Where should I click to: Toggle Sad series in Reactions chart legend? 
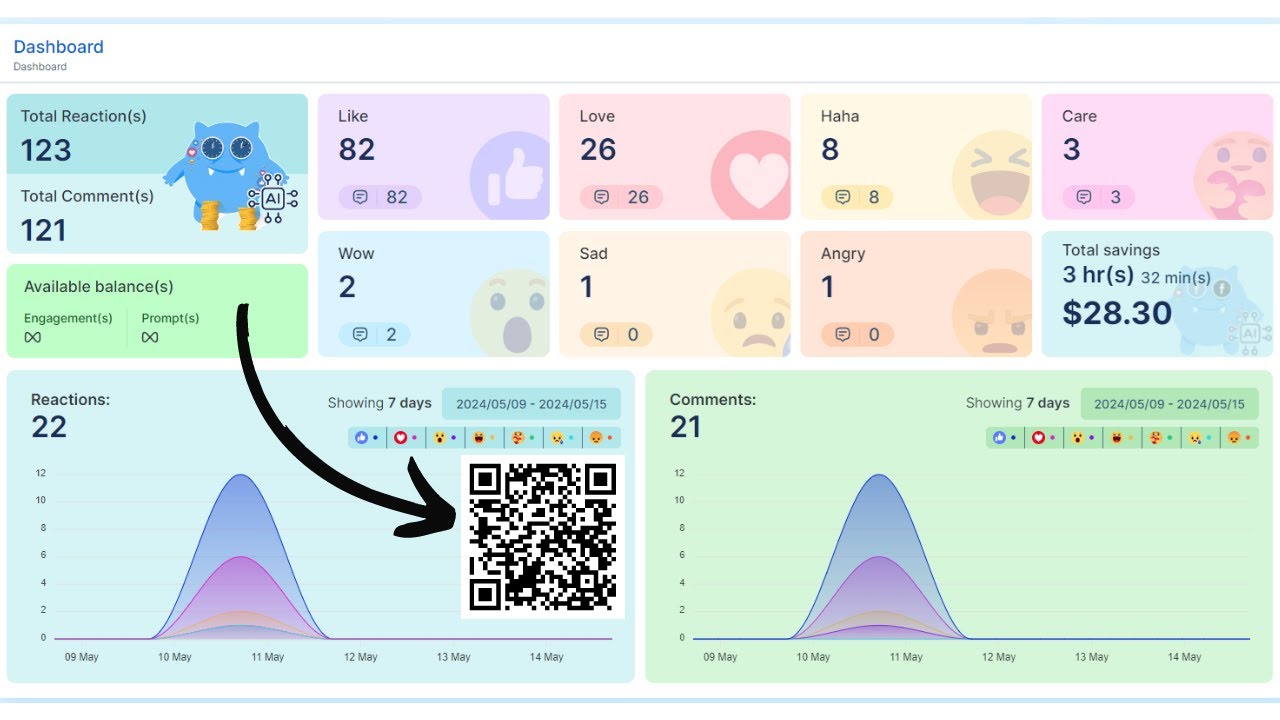(562, 438)
